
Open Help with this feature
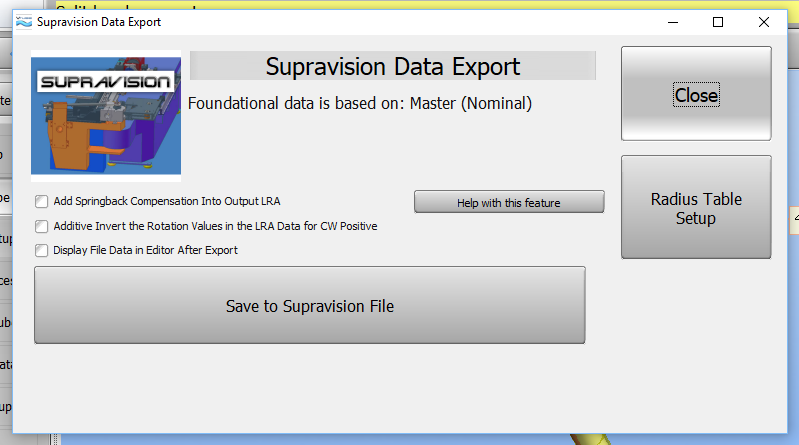click(509, 202)
